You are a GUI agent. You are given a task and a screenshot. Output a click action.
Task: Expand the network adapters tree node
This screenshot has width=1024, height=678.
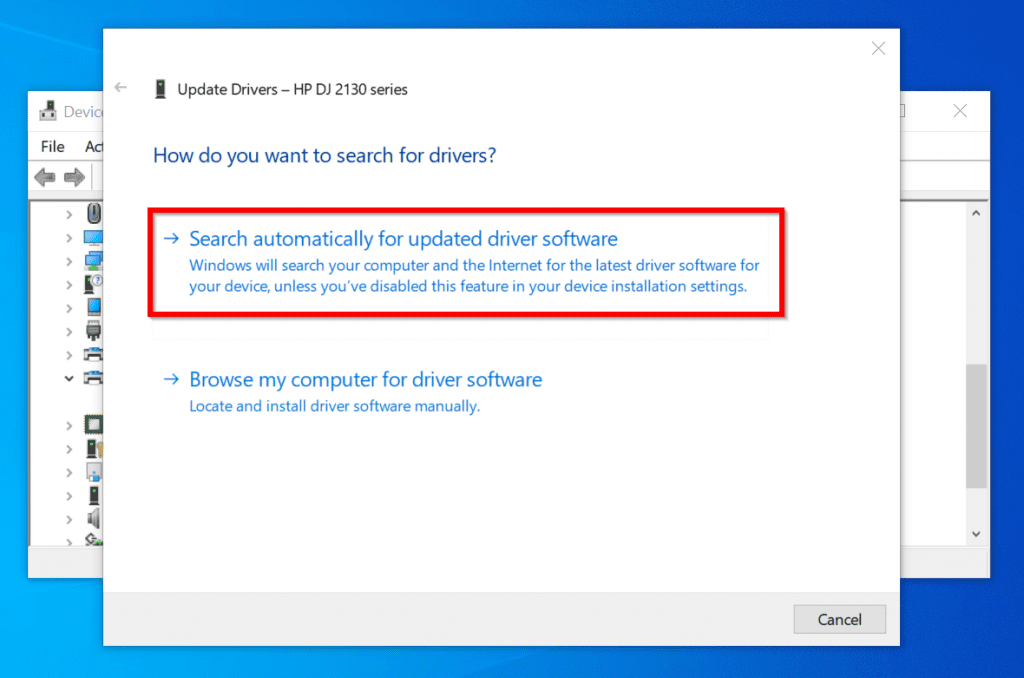click(69, 261)
